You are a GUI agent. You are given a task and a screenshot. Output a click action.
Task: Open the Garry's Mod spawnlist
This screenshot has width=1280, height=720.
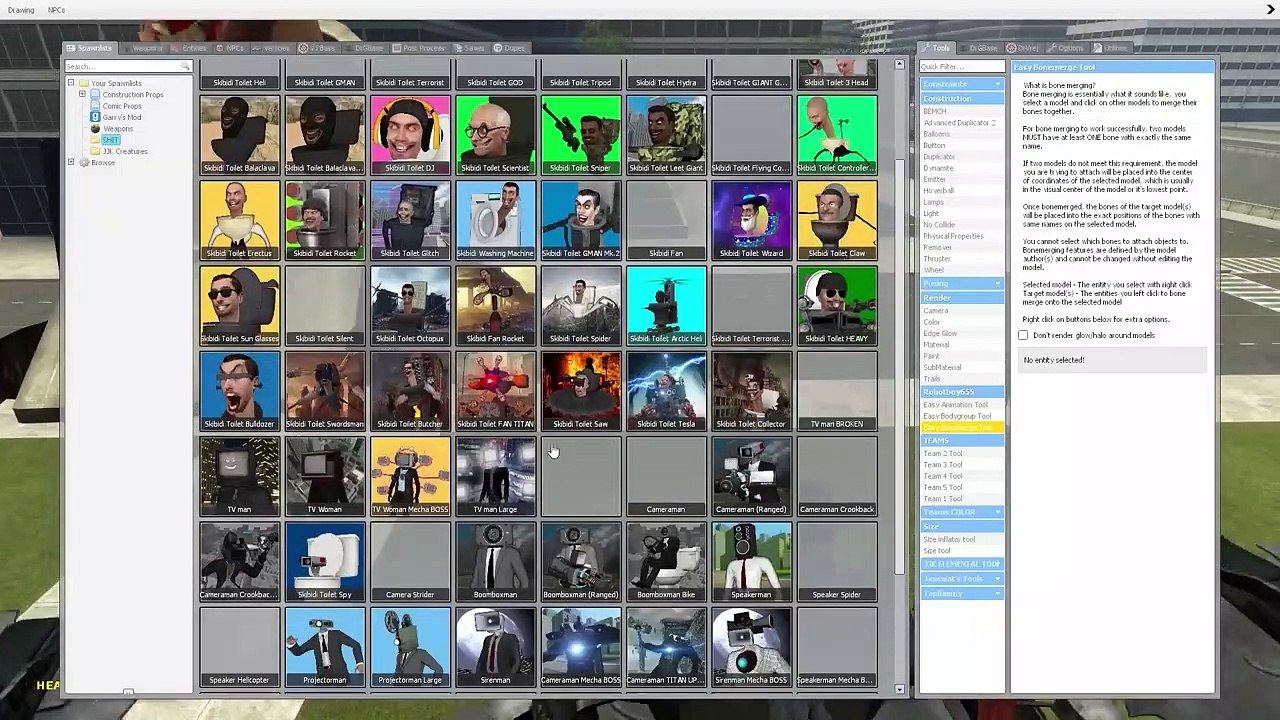coord(122,117)
